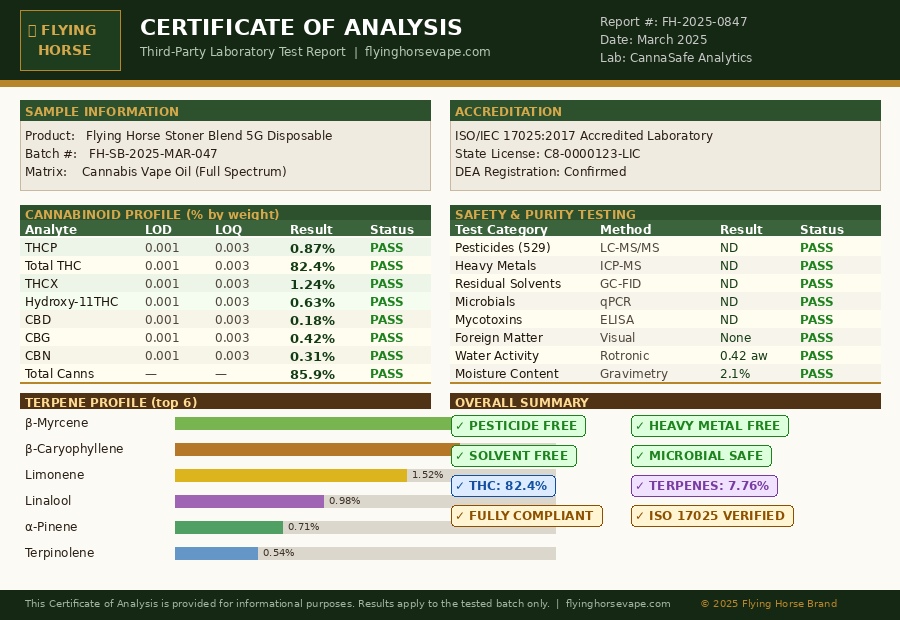
Task: Click the Batch # FH-SB-2025-MAR-047 value
Action: pos(153,154)
